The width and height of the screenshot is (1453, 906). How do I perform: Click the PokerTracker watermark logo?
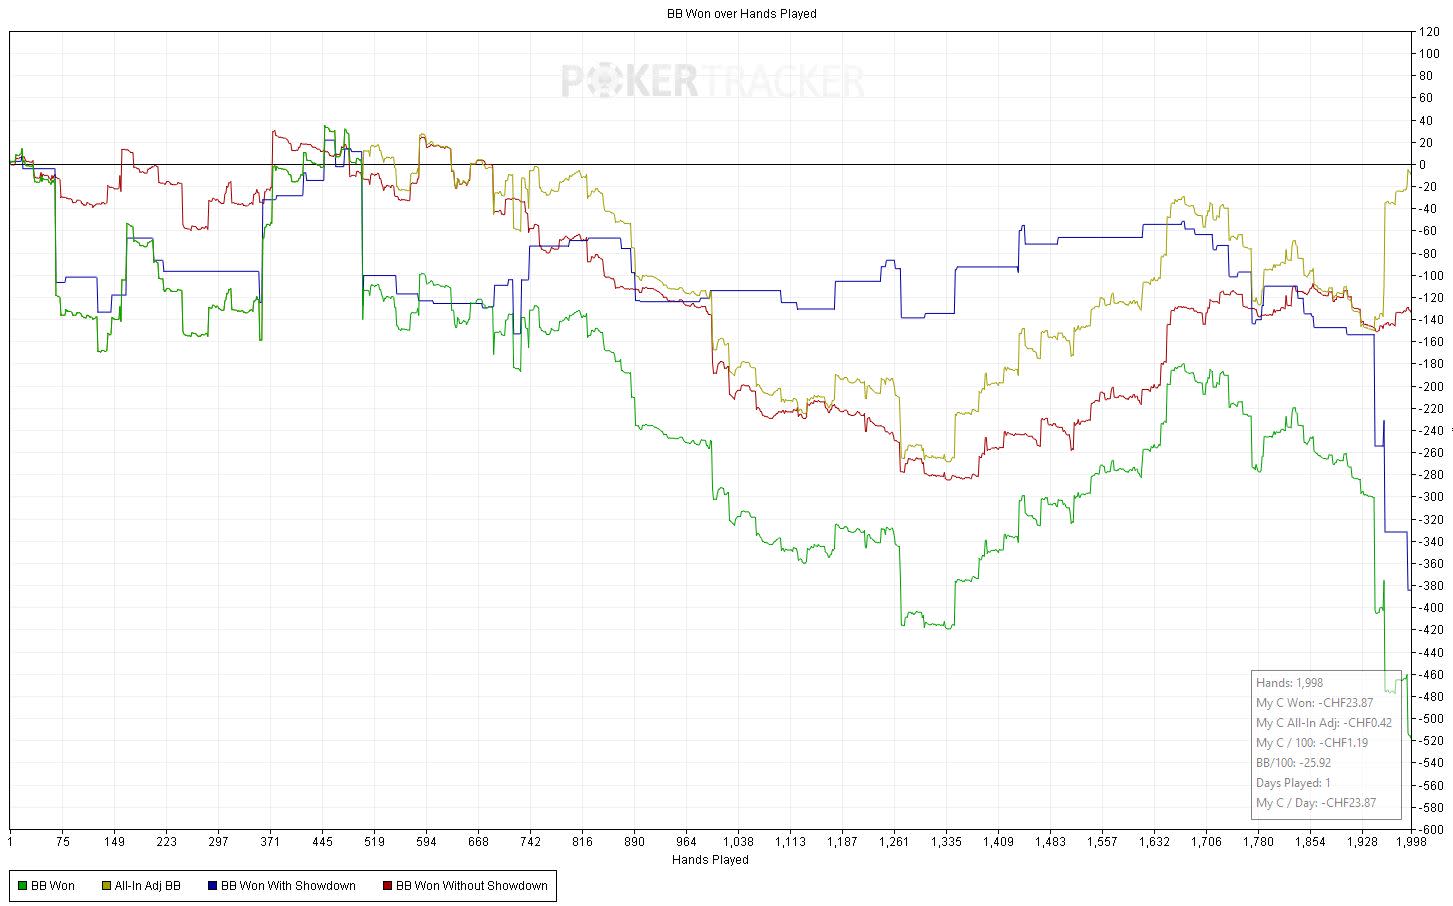click(x=712, y=81)
